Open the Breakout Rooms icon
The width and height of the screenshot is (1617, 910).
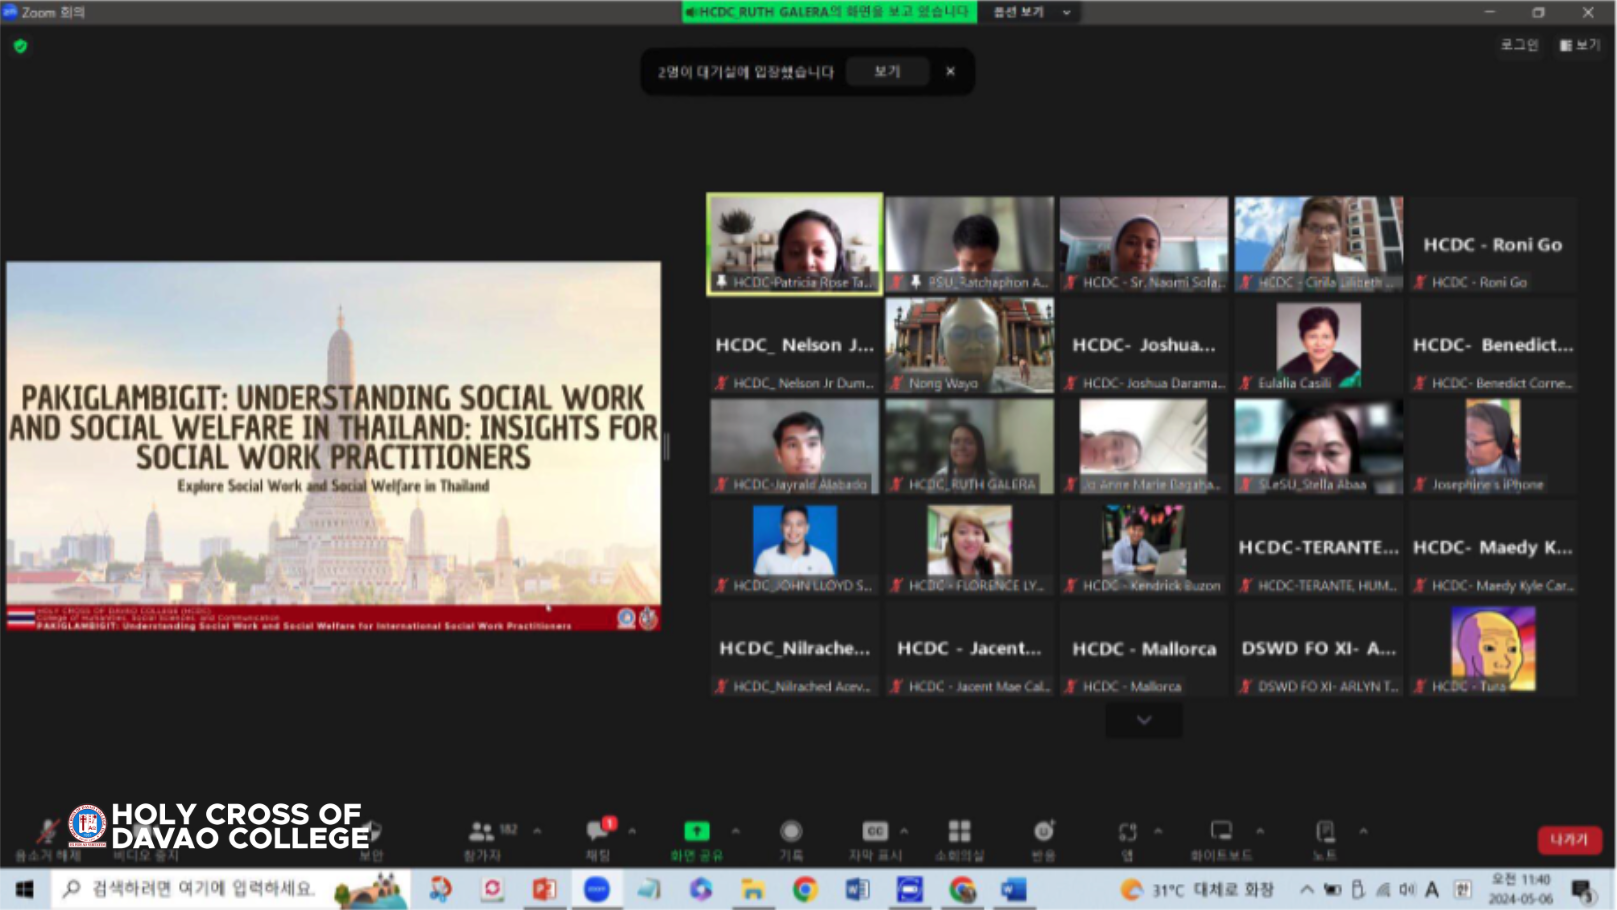(960, 831)
